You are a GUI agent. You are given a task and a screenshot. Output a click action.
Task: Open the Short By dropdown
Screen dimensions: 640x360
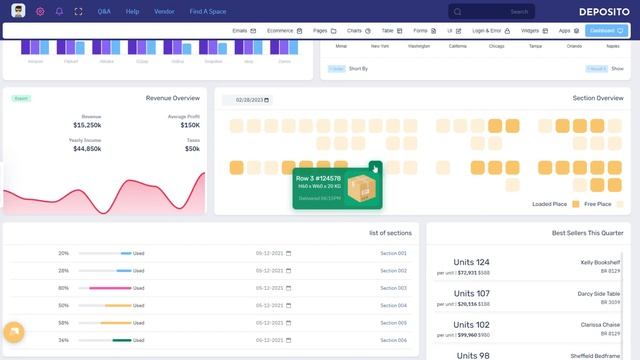[x=337, y=69]
